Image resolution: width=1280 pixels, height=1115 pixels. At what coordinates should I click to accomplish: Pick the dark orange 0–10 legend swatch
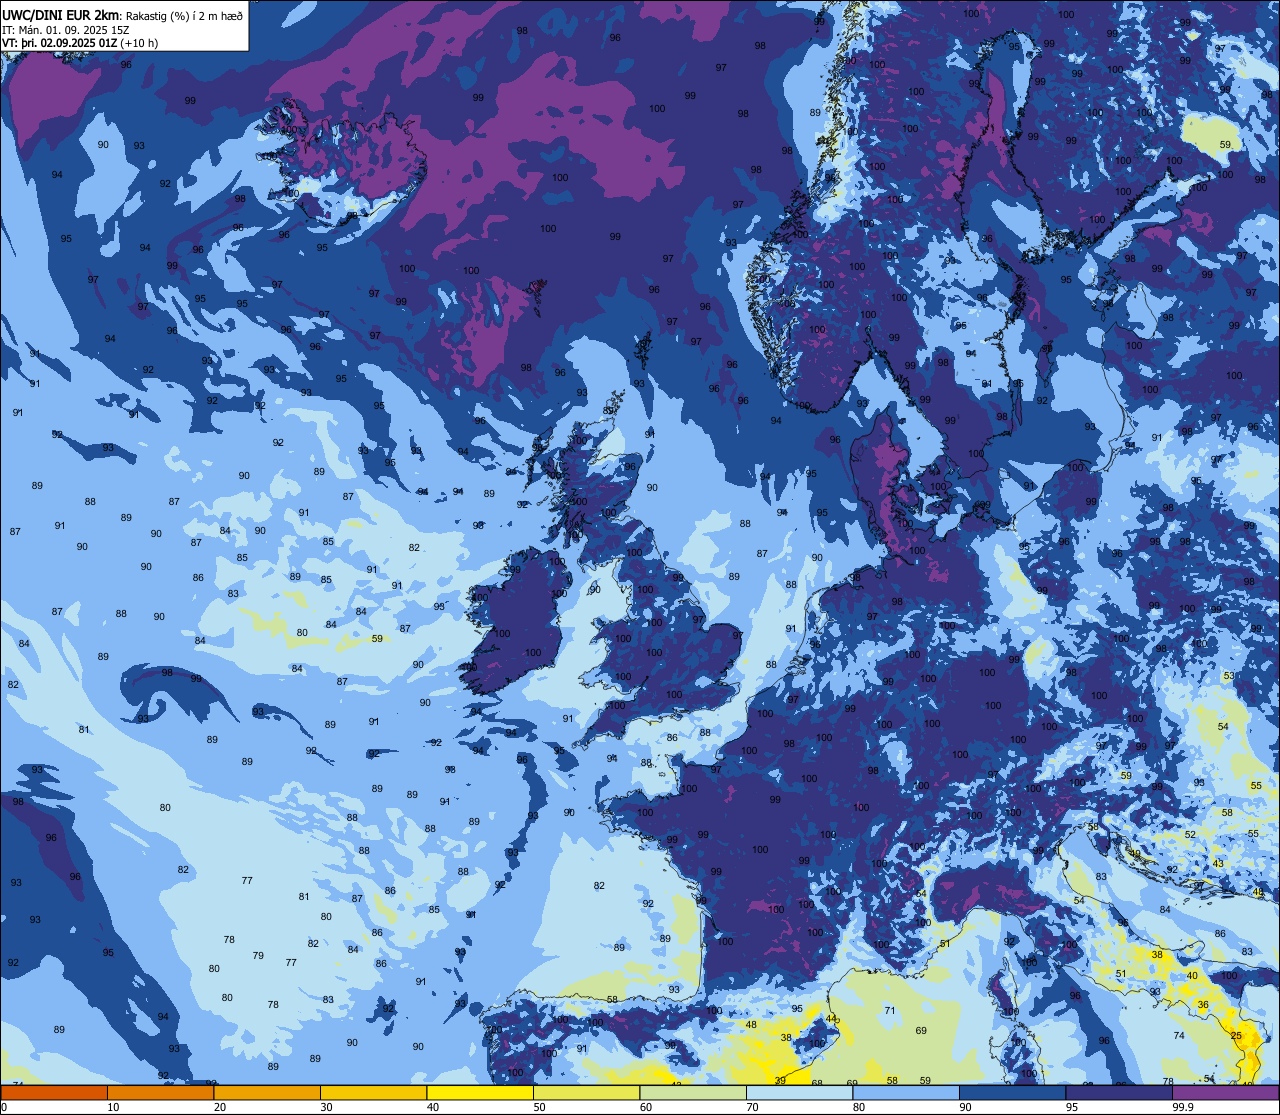[x=53, y=1092]
